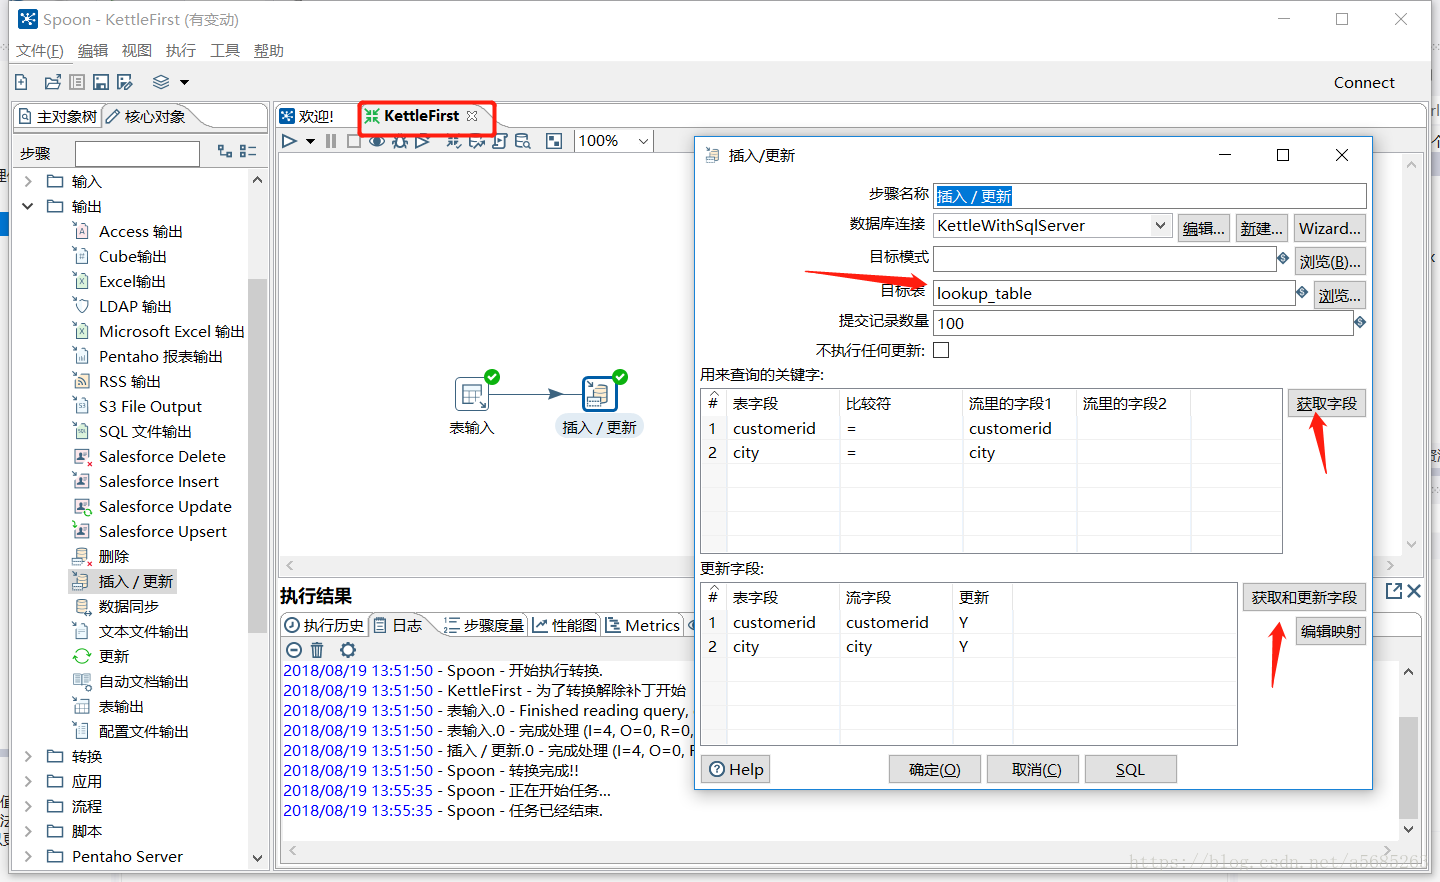1440x882 pixels.
Task: Clear the log with trash icon
Action: coord(317,650)
